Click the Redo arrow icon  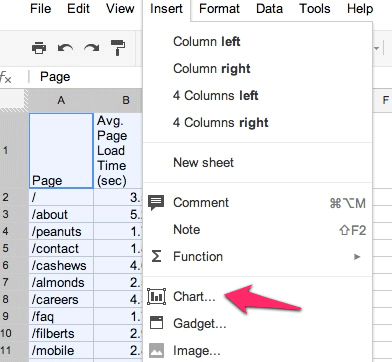tap(92, 48)
